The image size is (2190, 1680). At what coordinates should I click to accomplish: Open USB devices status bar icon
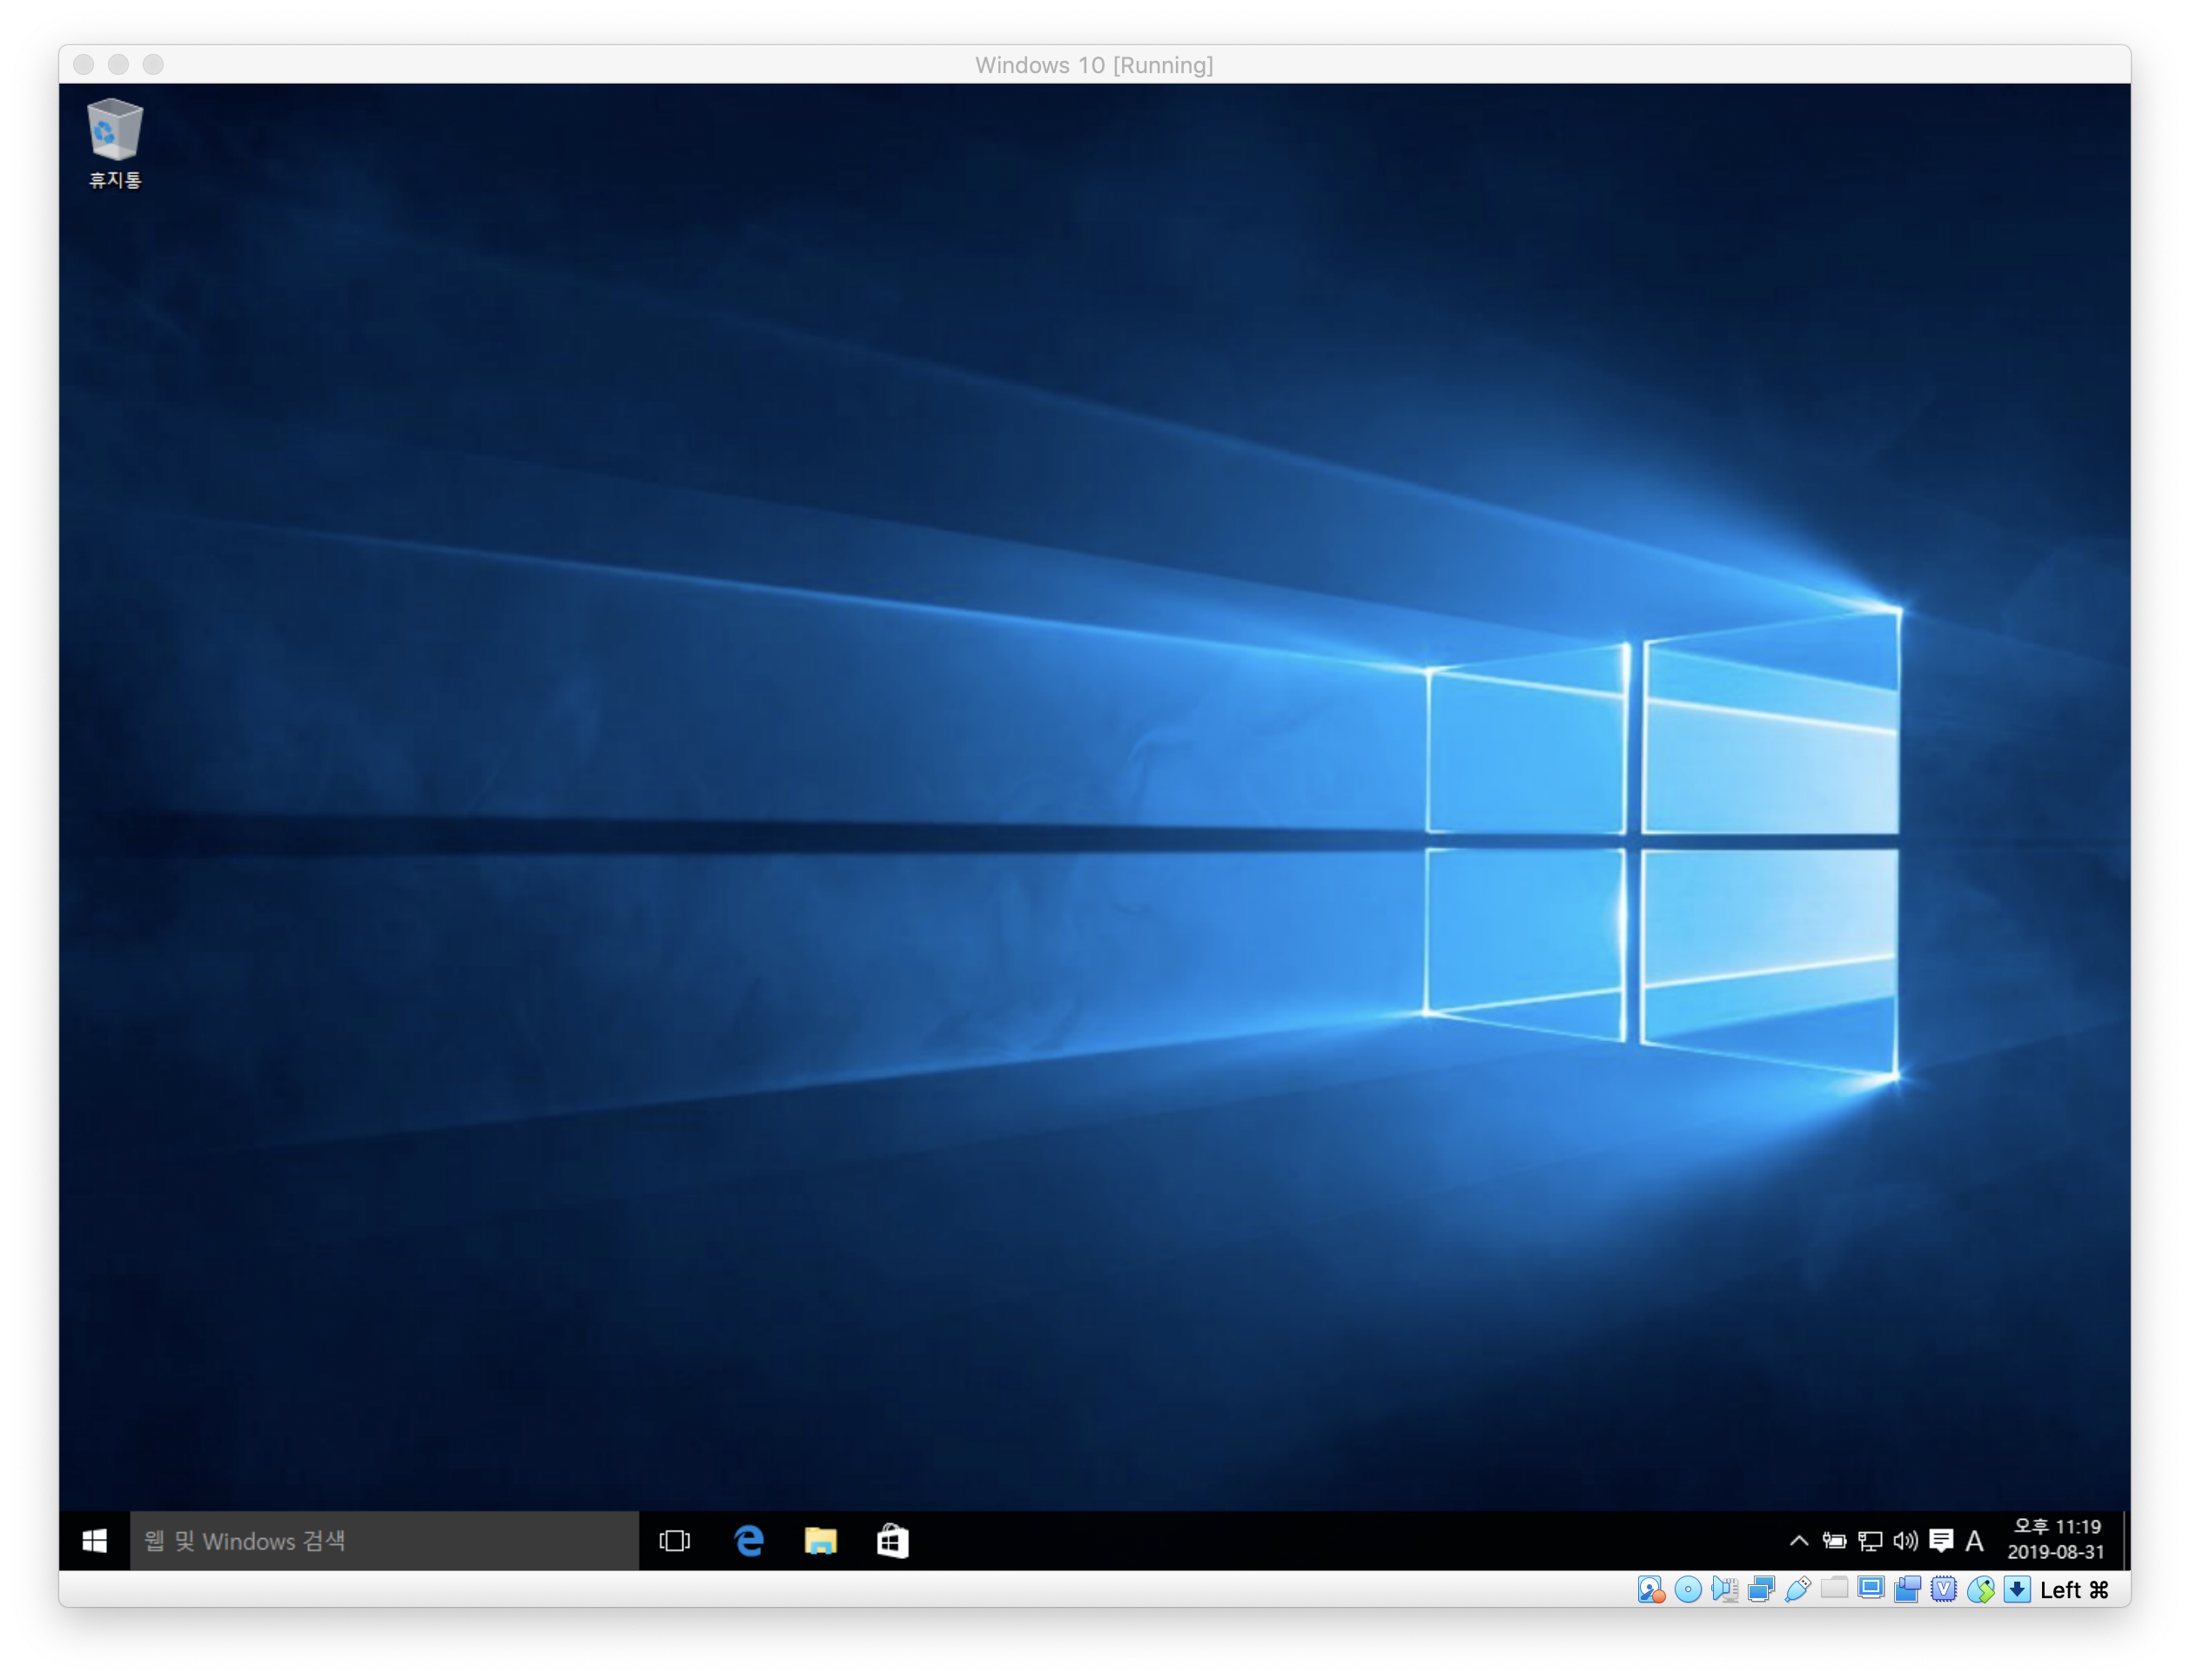[1797, 1590]
